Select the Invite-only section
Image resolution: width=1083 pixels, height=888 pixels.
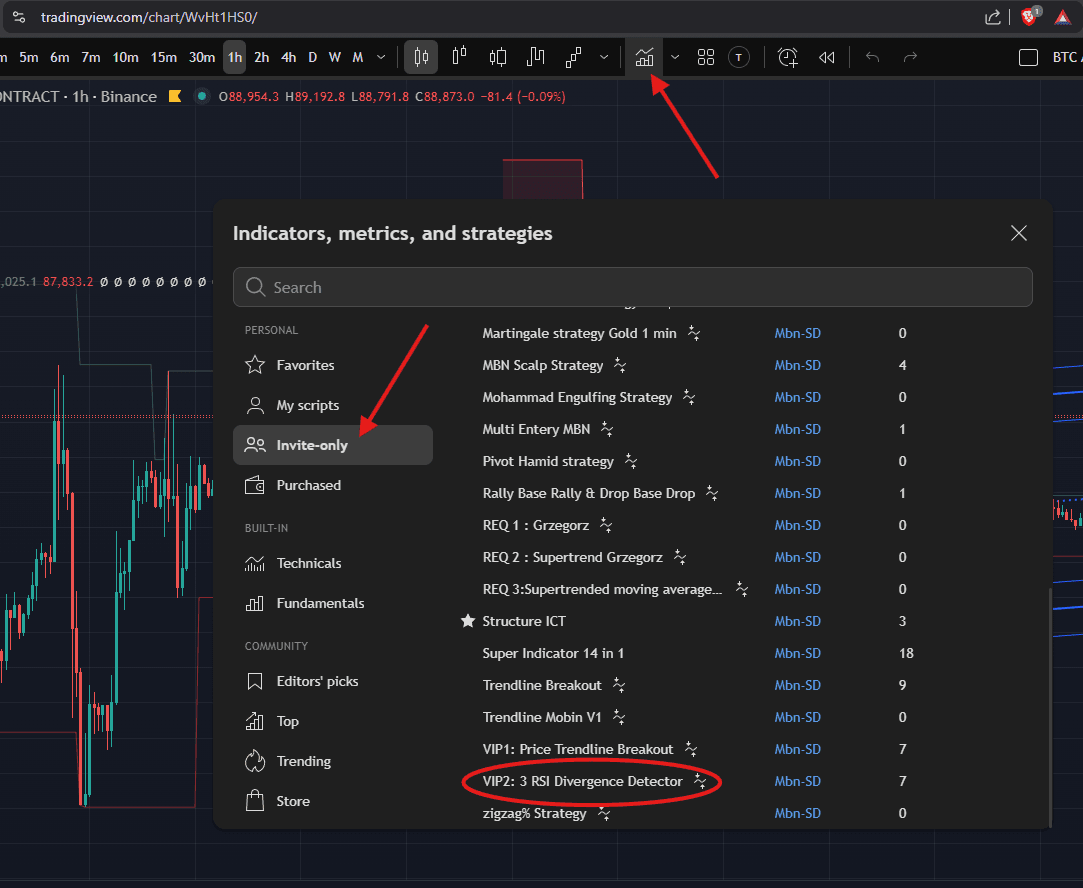[333, 445]
